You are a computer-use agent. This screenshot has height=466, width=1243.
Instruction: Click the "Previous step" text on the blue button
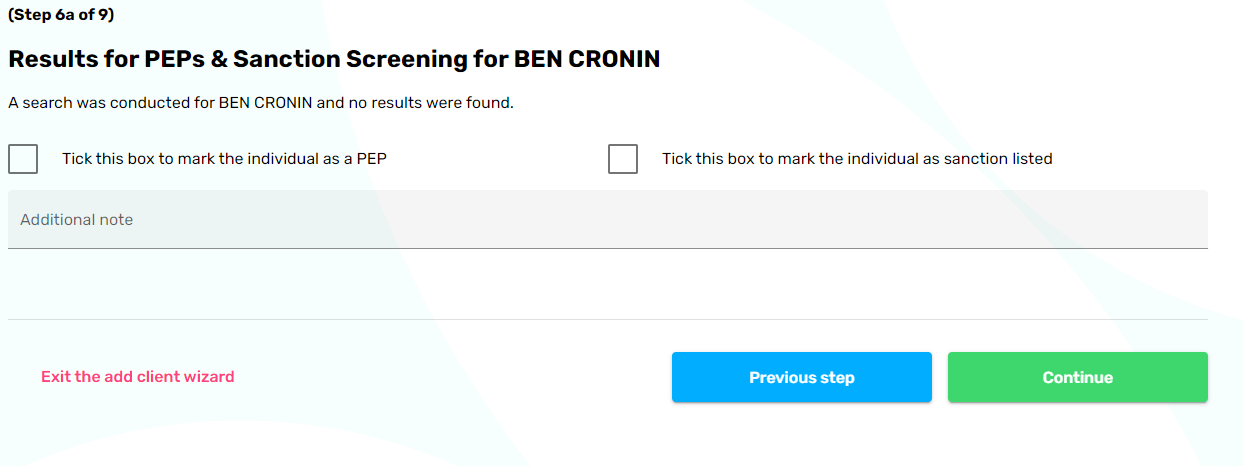click(x=801, y=378)
